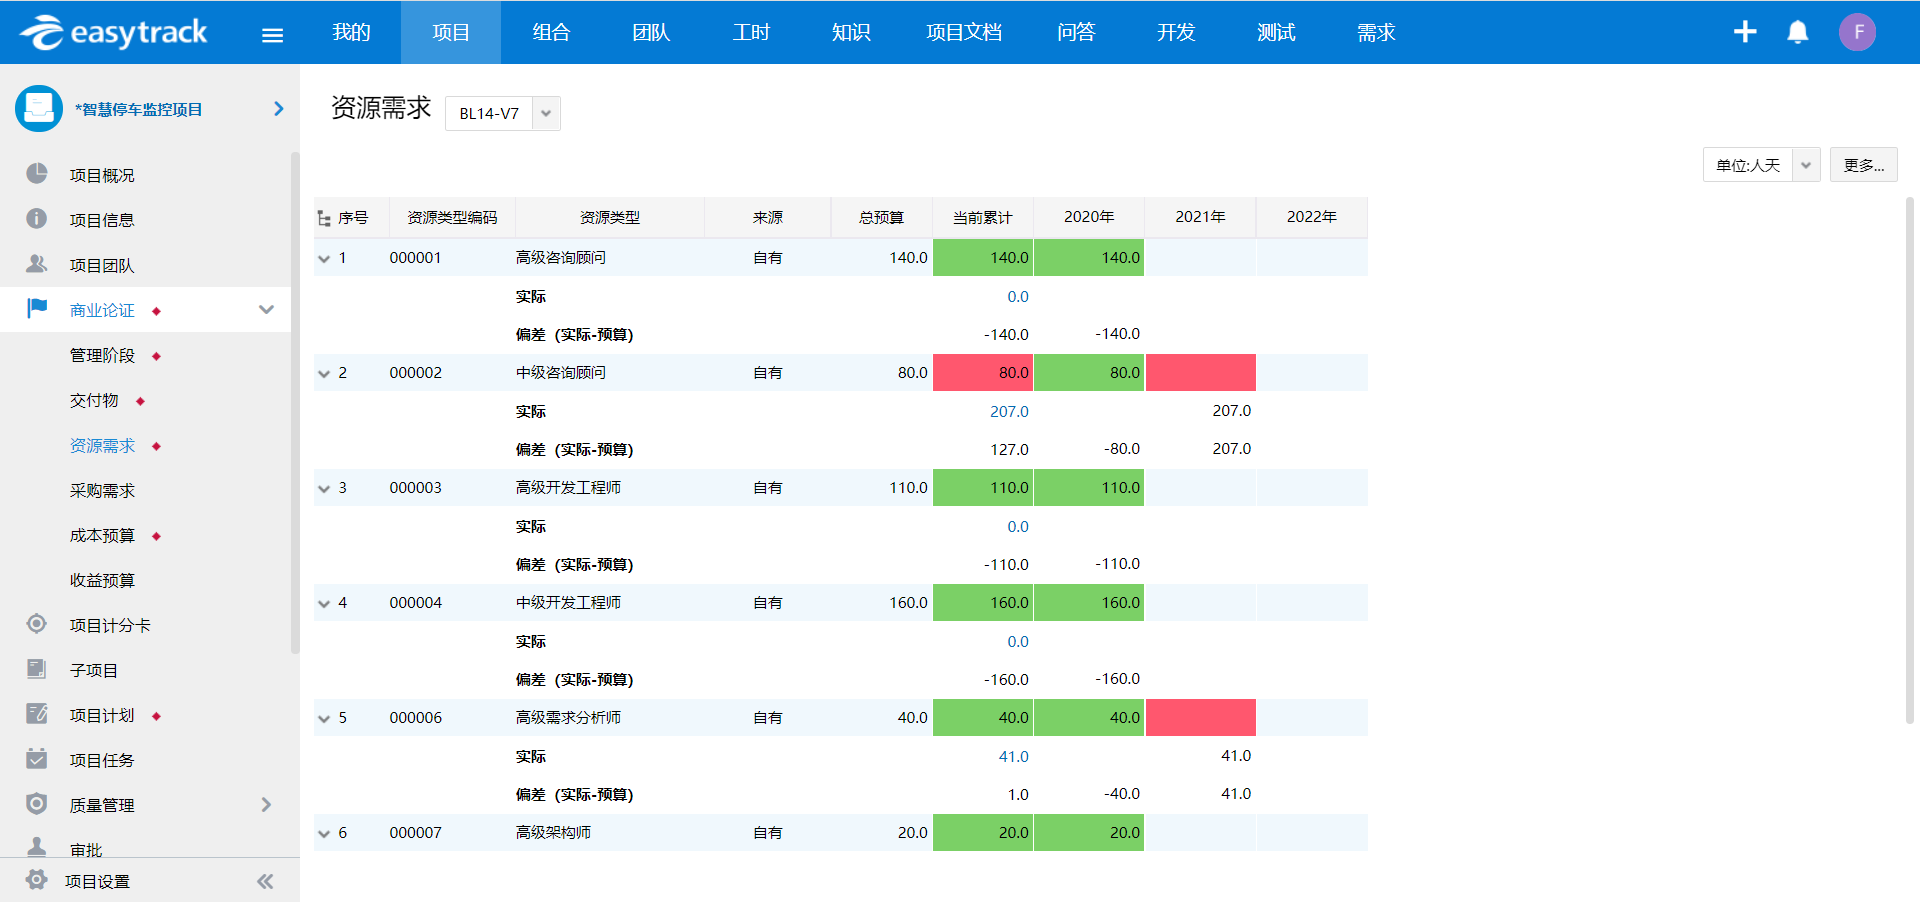
Task: Open the user avatar F
Action: tap(1858, 32)
